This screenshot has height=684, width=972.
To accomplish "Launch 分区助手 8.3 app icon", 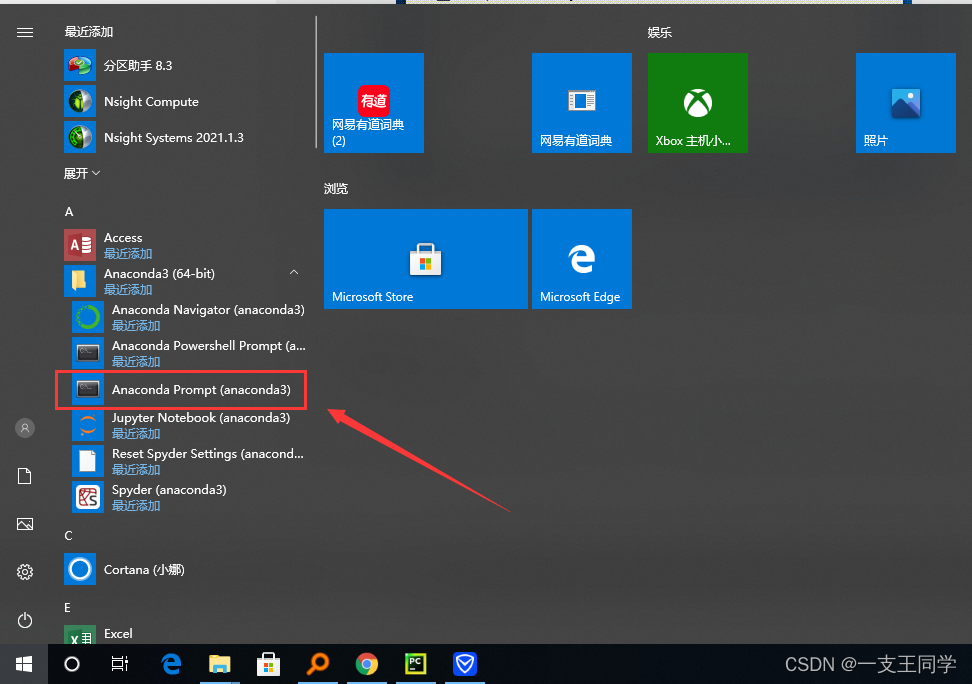I will (80, 65).
